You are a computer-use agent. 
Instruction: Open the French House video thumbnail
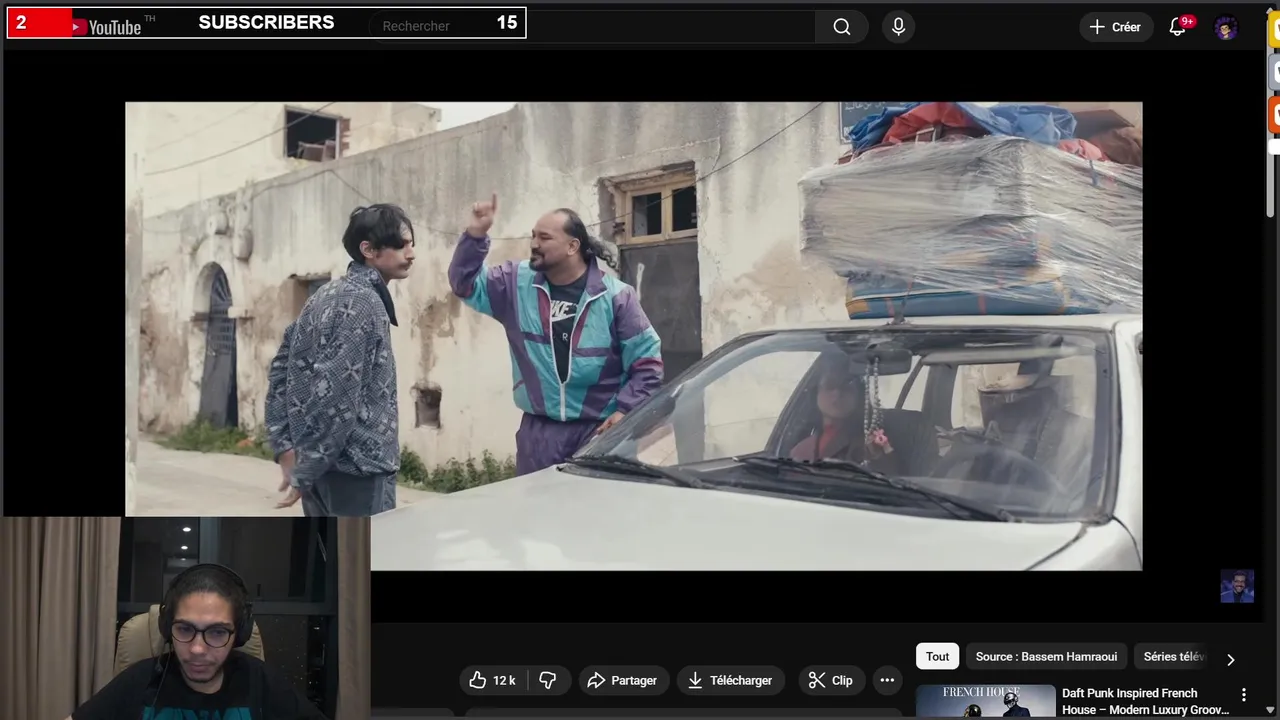click(x=985, y=702)
